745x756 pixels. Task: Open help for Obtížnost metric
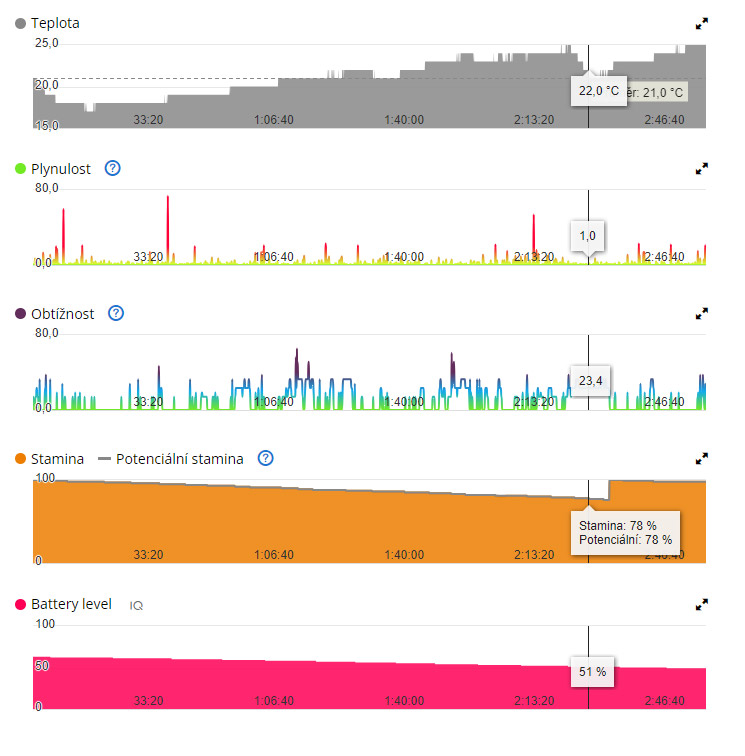click(116, 313)
